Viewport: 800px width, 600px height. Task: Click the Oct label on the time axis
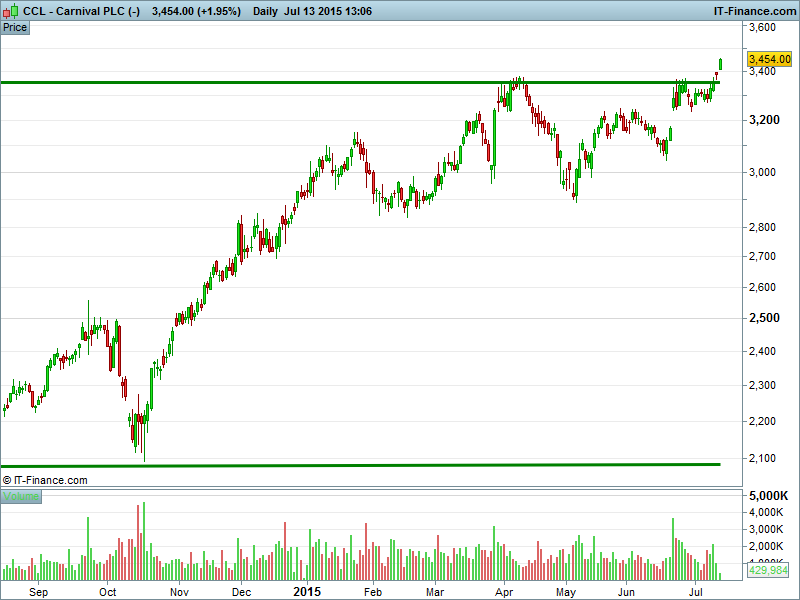(x=109, y=591)
